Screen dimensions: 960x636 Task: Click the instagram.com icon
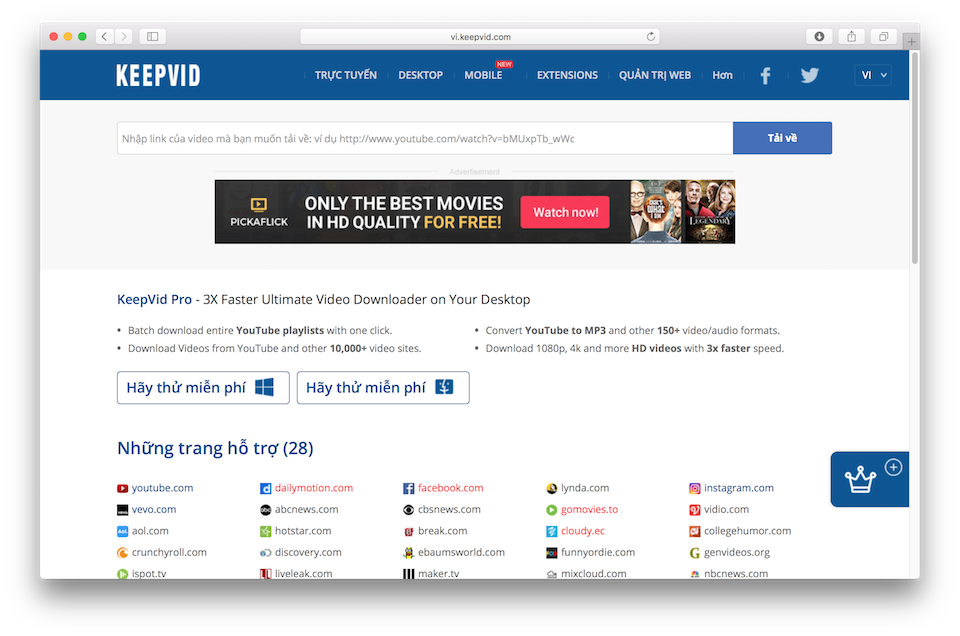pyautogui.click(x=694, y=488)
